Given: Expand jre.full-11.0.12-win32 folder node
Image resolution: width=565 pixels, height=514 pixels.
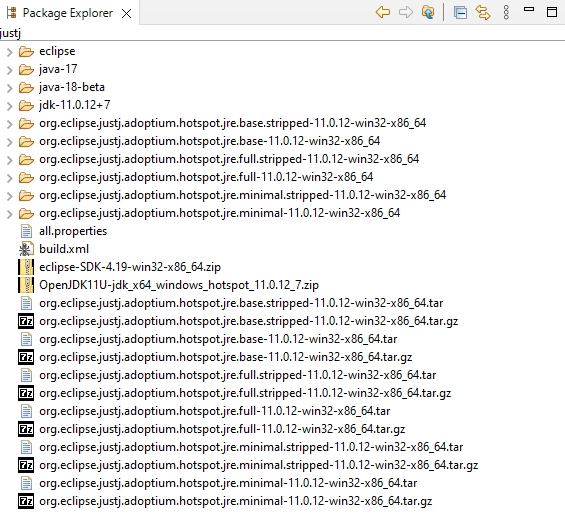Looking at the screenshot, I should [x=10, y=178].
